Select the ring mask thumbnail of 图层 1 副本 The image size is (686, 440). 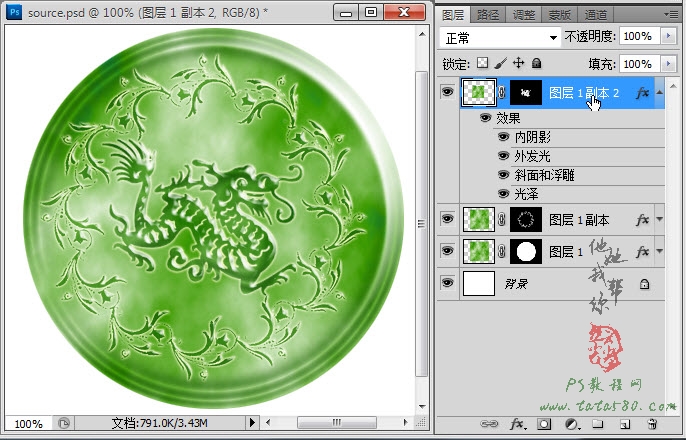click(526, 220)
